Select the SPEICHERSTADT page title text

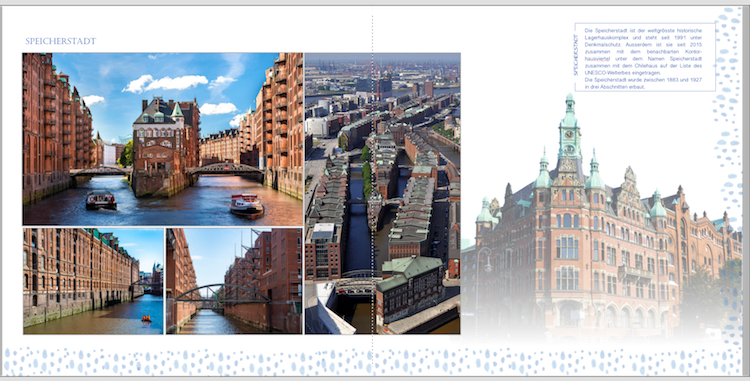[61, 41]
